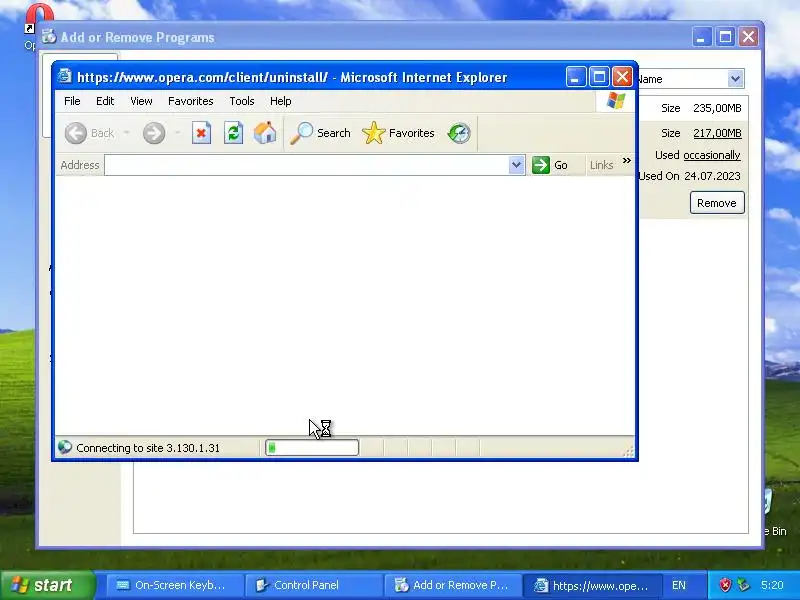This screenshot has width=800, height=600.
Task: Click the red security shield tray icon
Action: tap(725, 585)
